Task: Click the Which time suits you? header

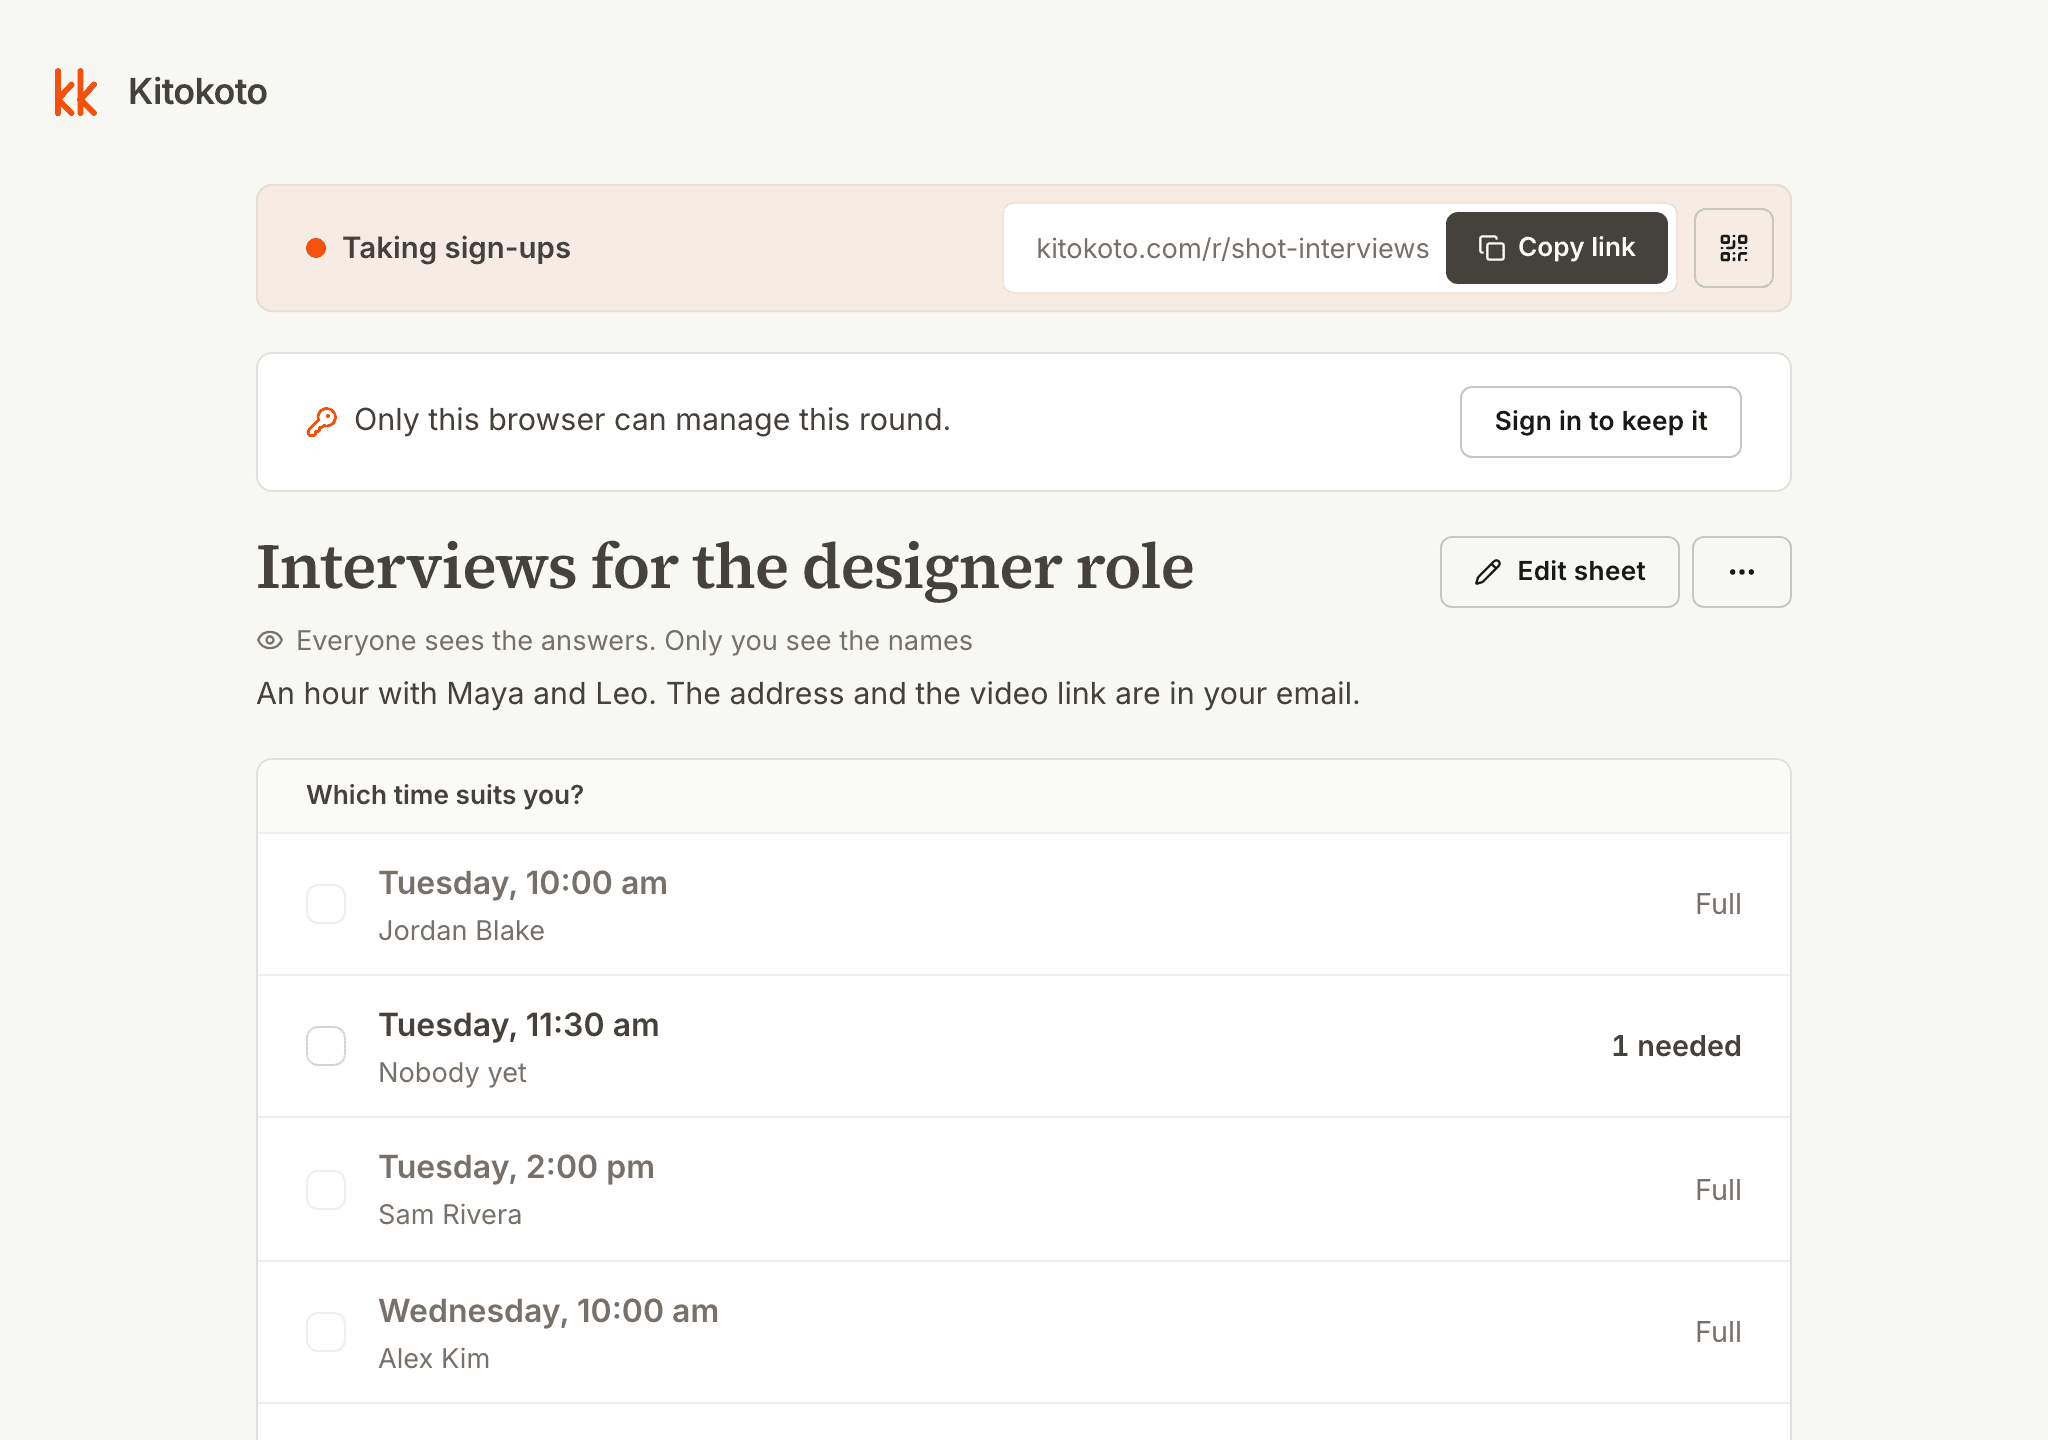Action: tap(445, 795)
